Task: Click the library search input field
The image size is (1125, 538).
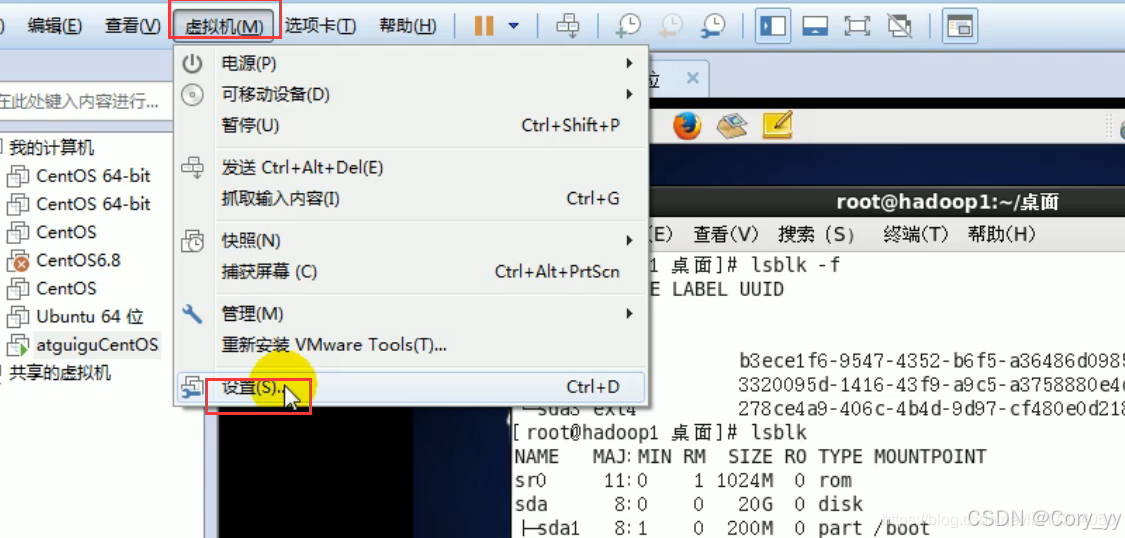Action: (x=85, y=101)
